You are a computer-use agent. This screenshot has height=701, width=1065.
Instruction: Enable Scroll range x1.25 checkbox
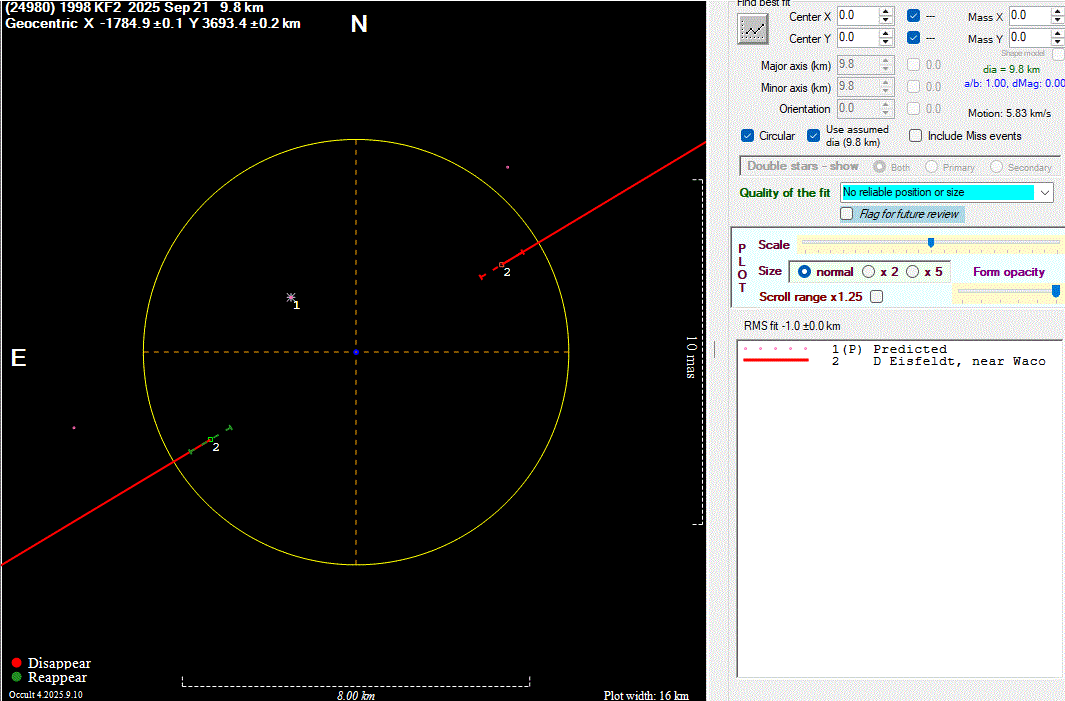(877, 297)
